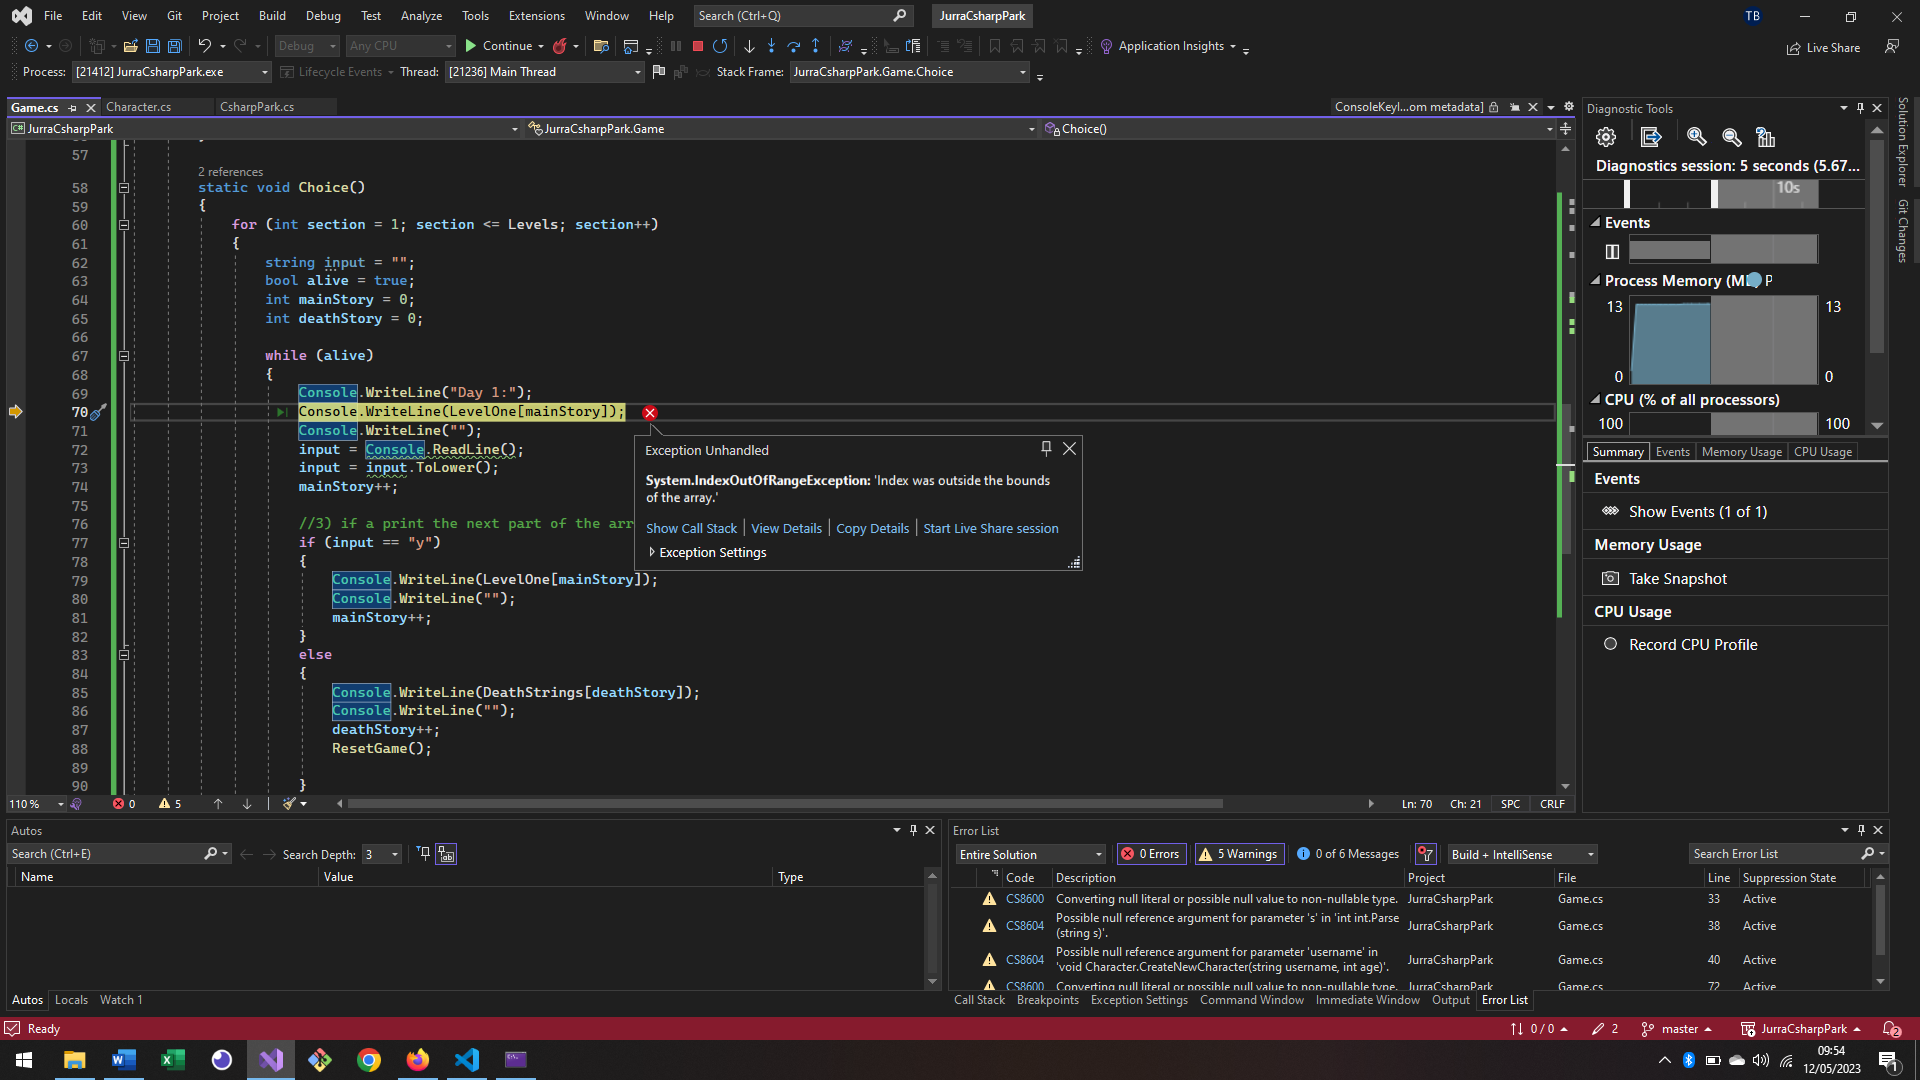Viewport: 1920px width, 1080px height.
Task: Stop debugging with the red square icon
Action: (698, 46)
